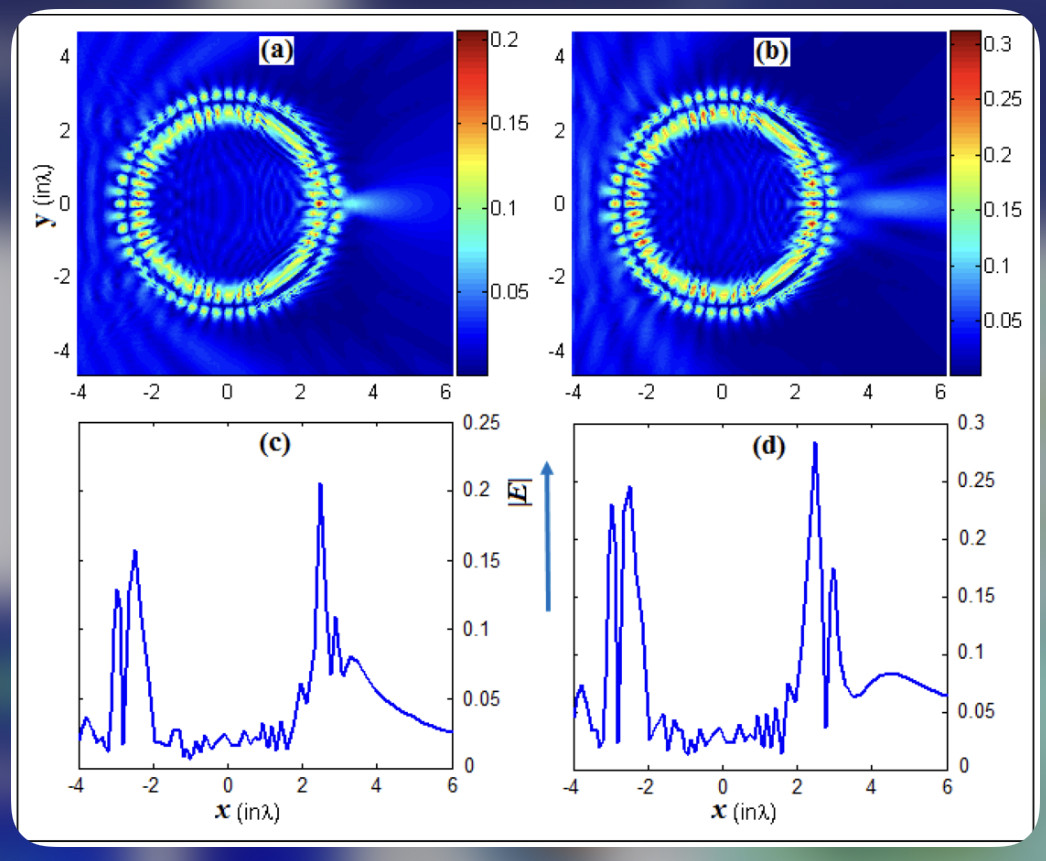Click the x (inλ) label under plot (d)

click(x=740, y=811)
